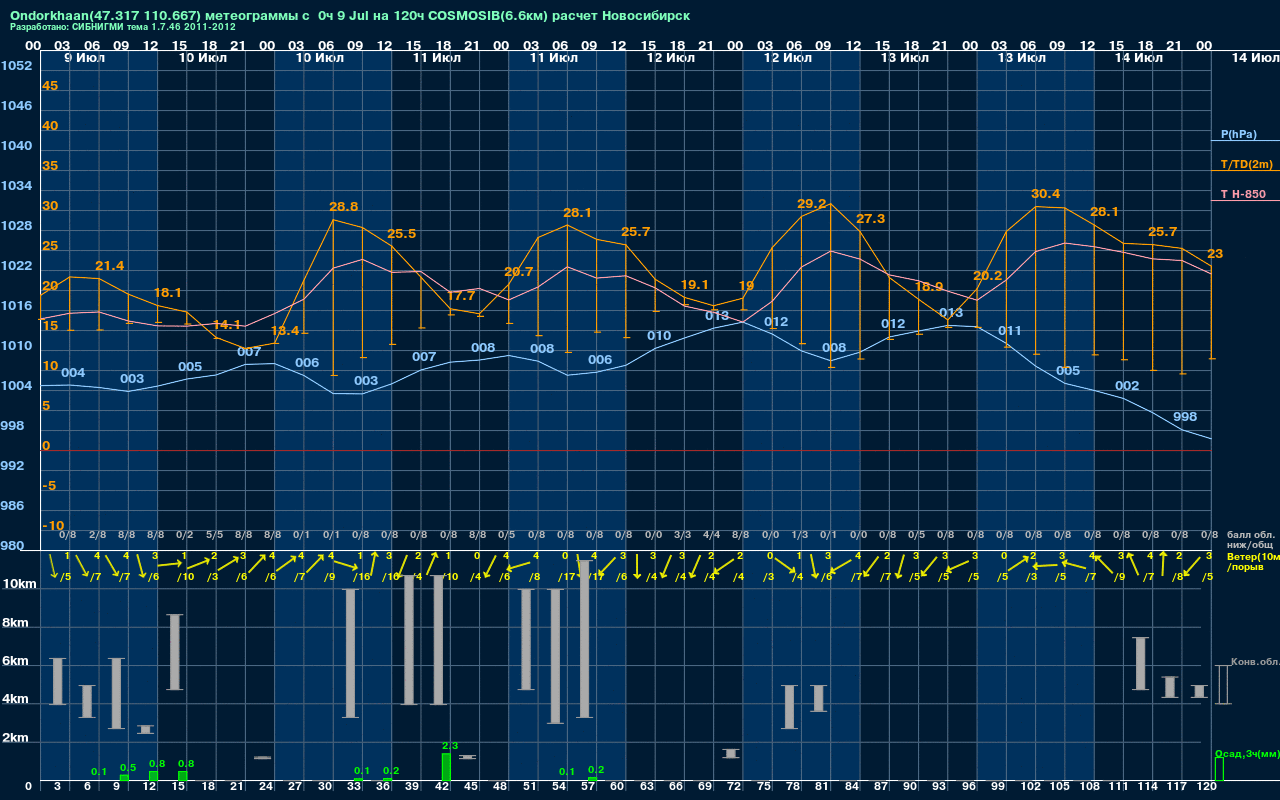Click the 20.2 temperature value
The width and height of the screenshot is (1280, 800).
(x=987, y=276)
